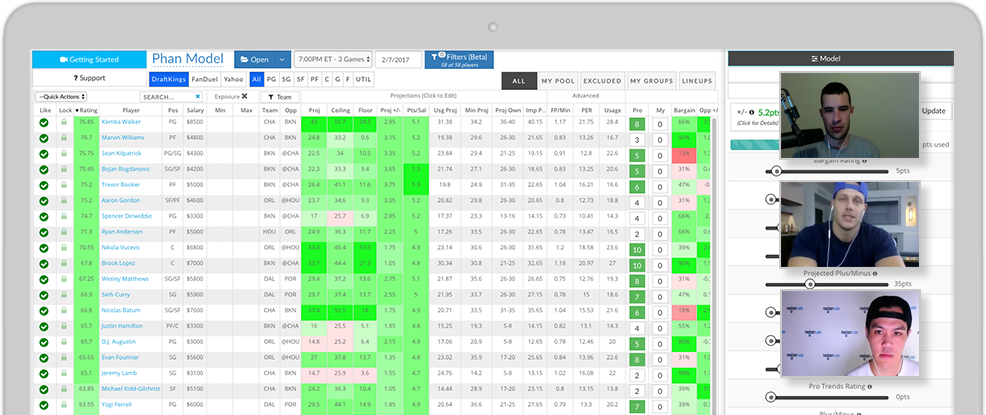The image size is (986, 415).
Task: Click the Model panel header
Action: coord(841,58)
